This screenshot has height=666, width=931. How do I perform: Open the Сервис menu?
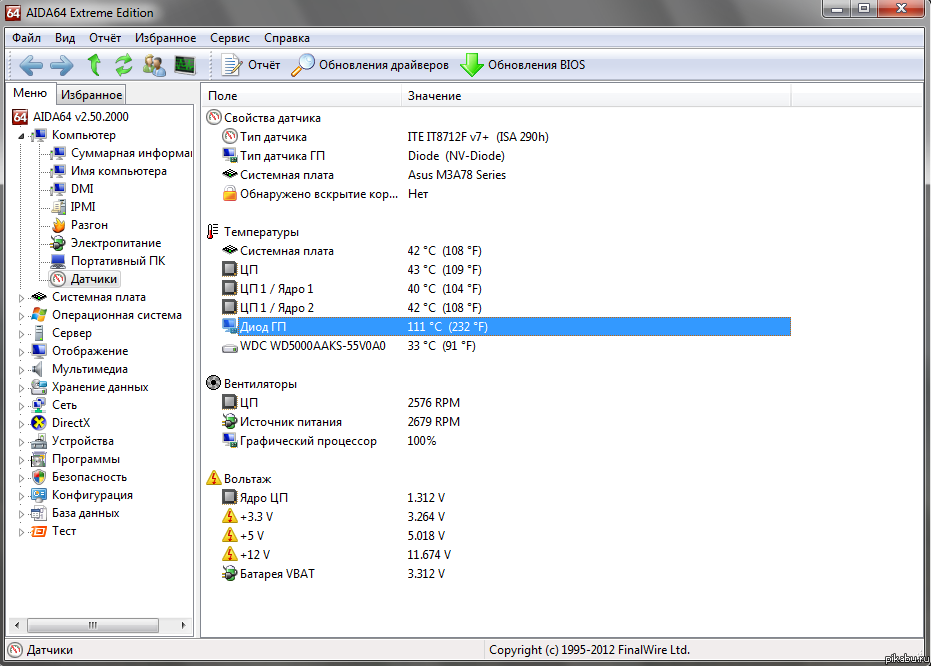click(x=230, y=38)
